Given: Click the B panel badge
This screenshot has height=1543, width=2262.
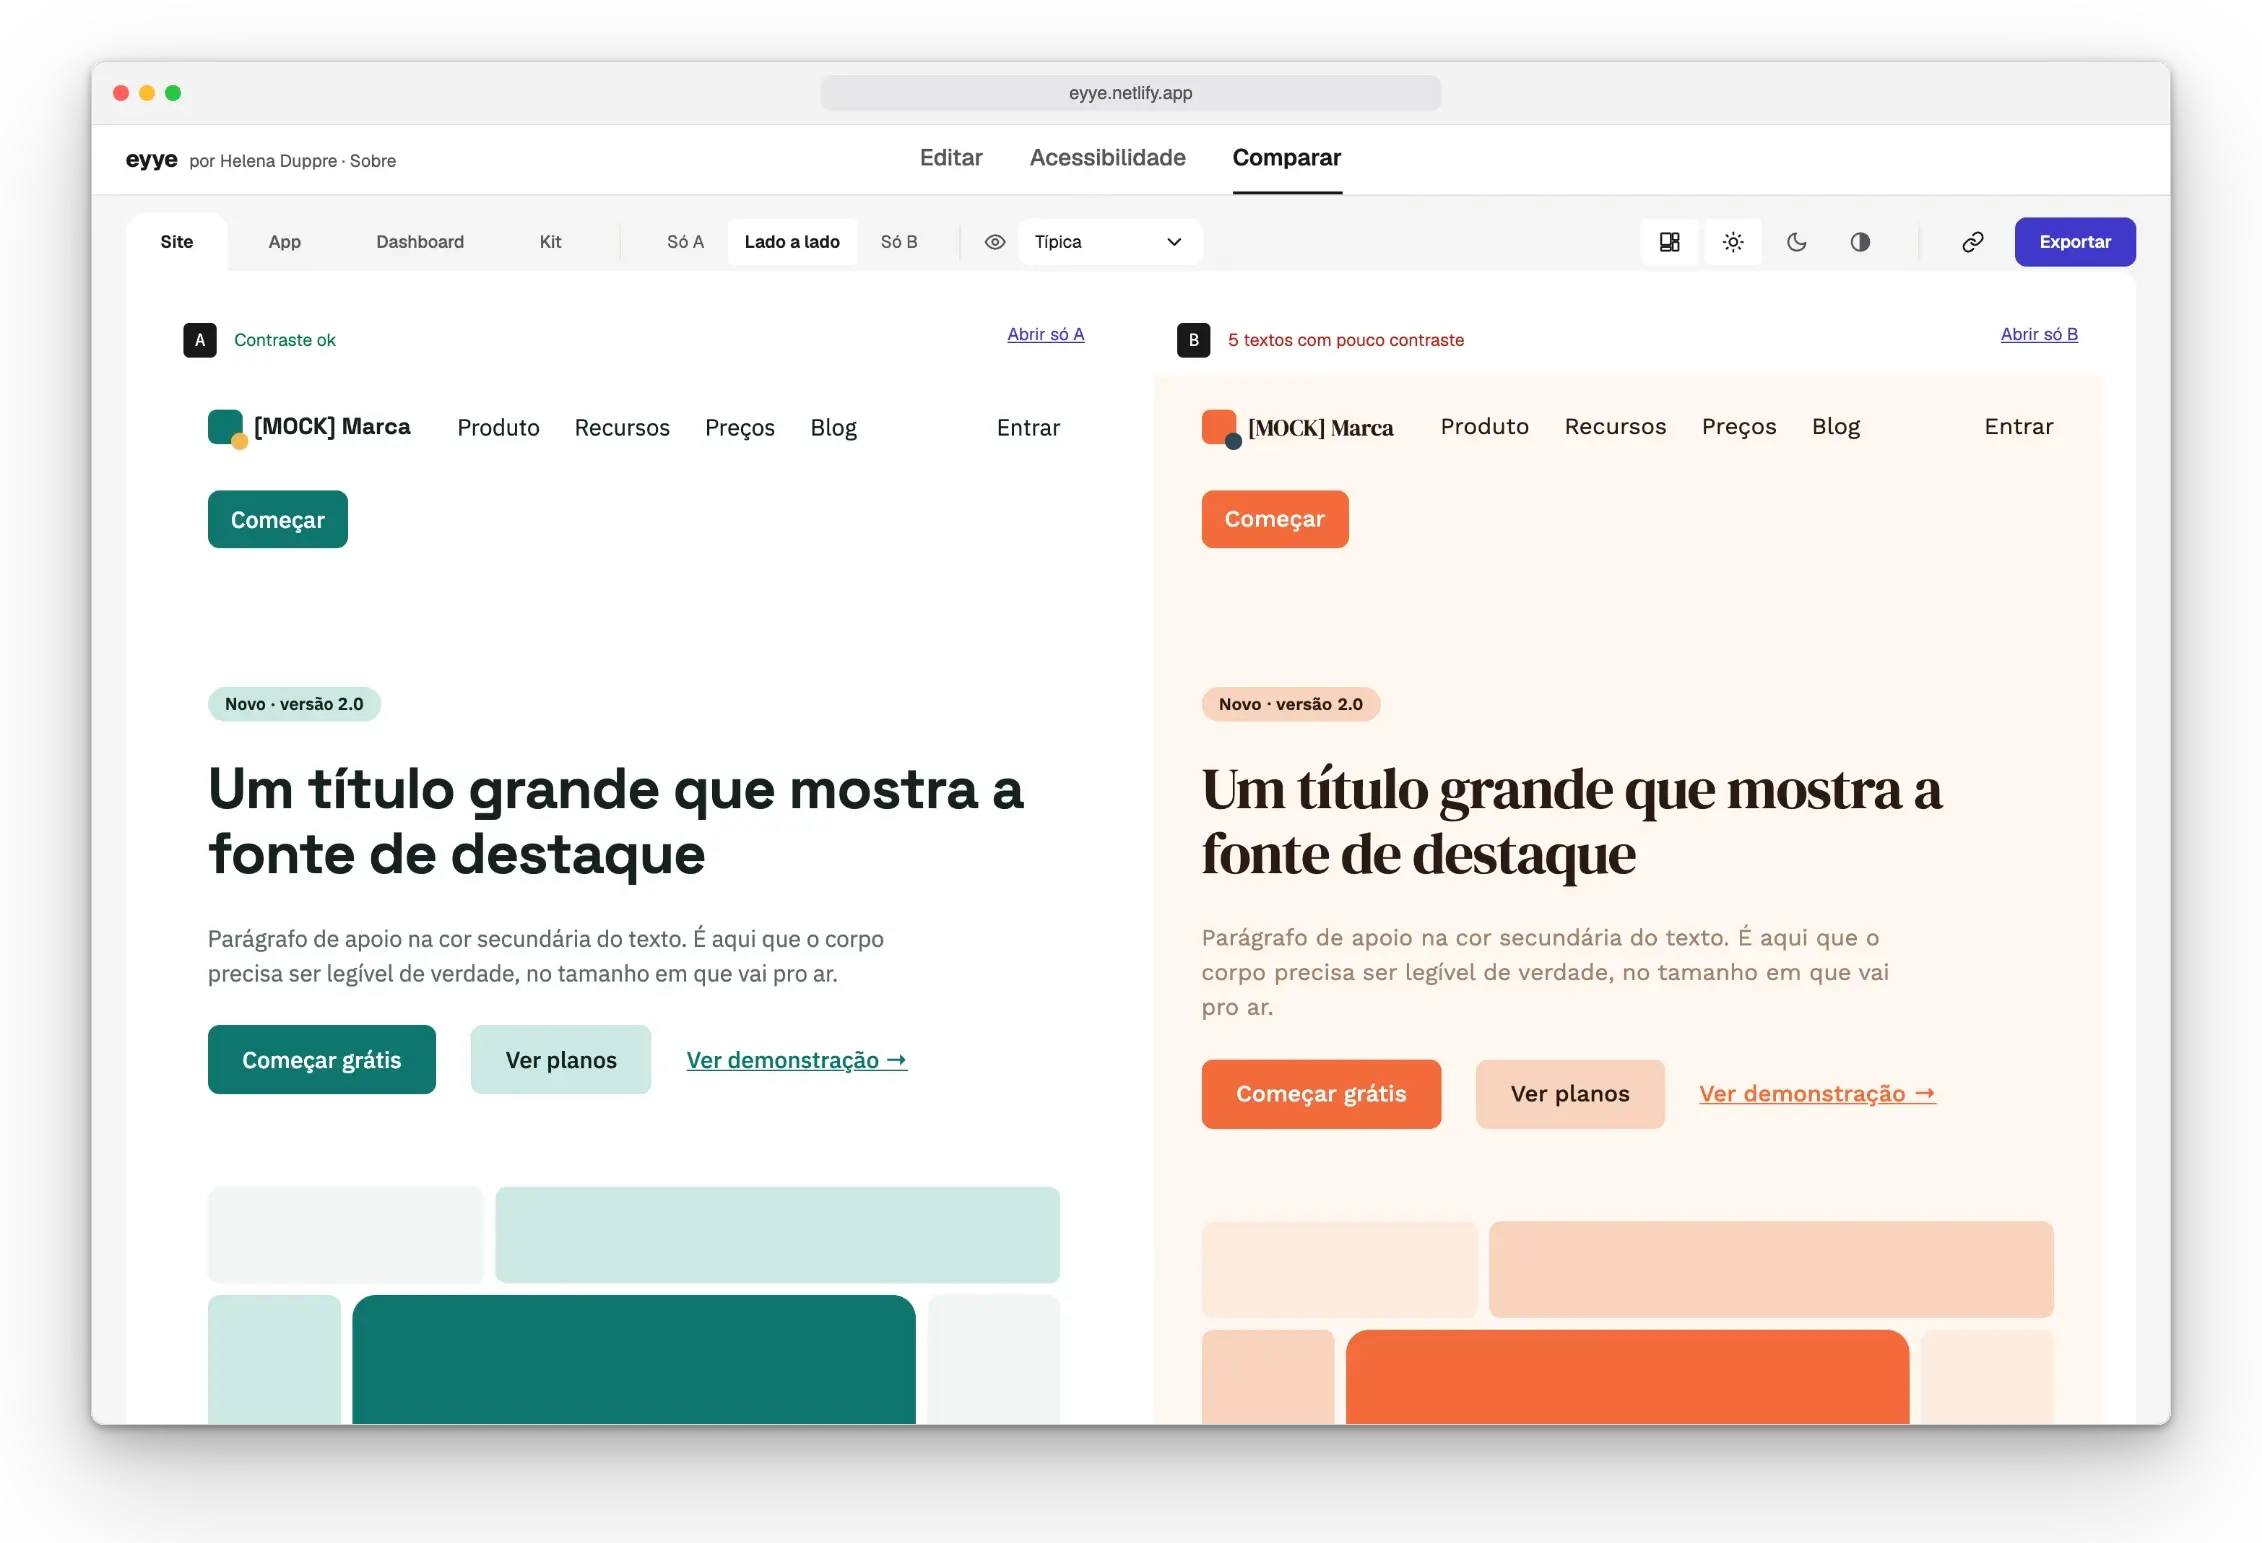Looking at the screenshot, I should (1194, 340).
